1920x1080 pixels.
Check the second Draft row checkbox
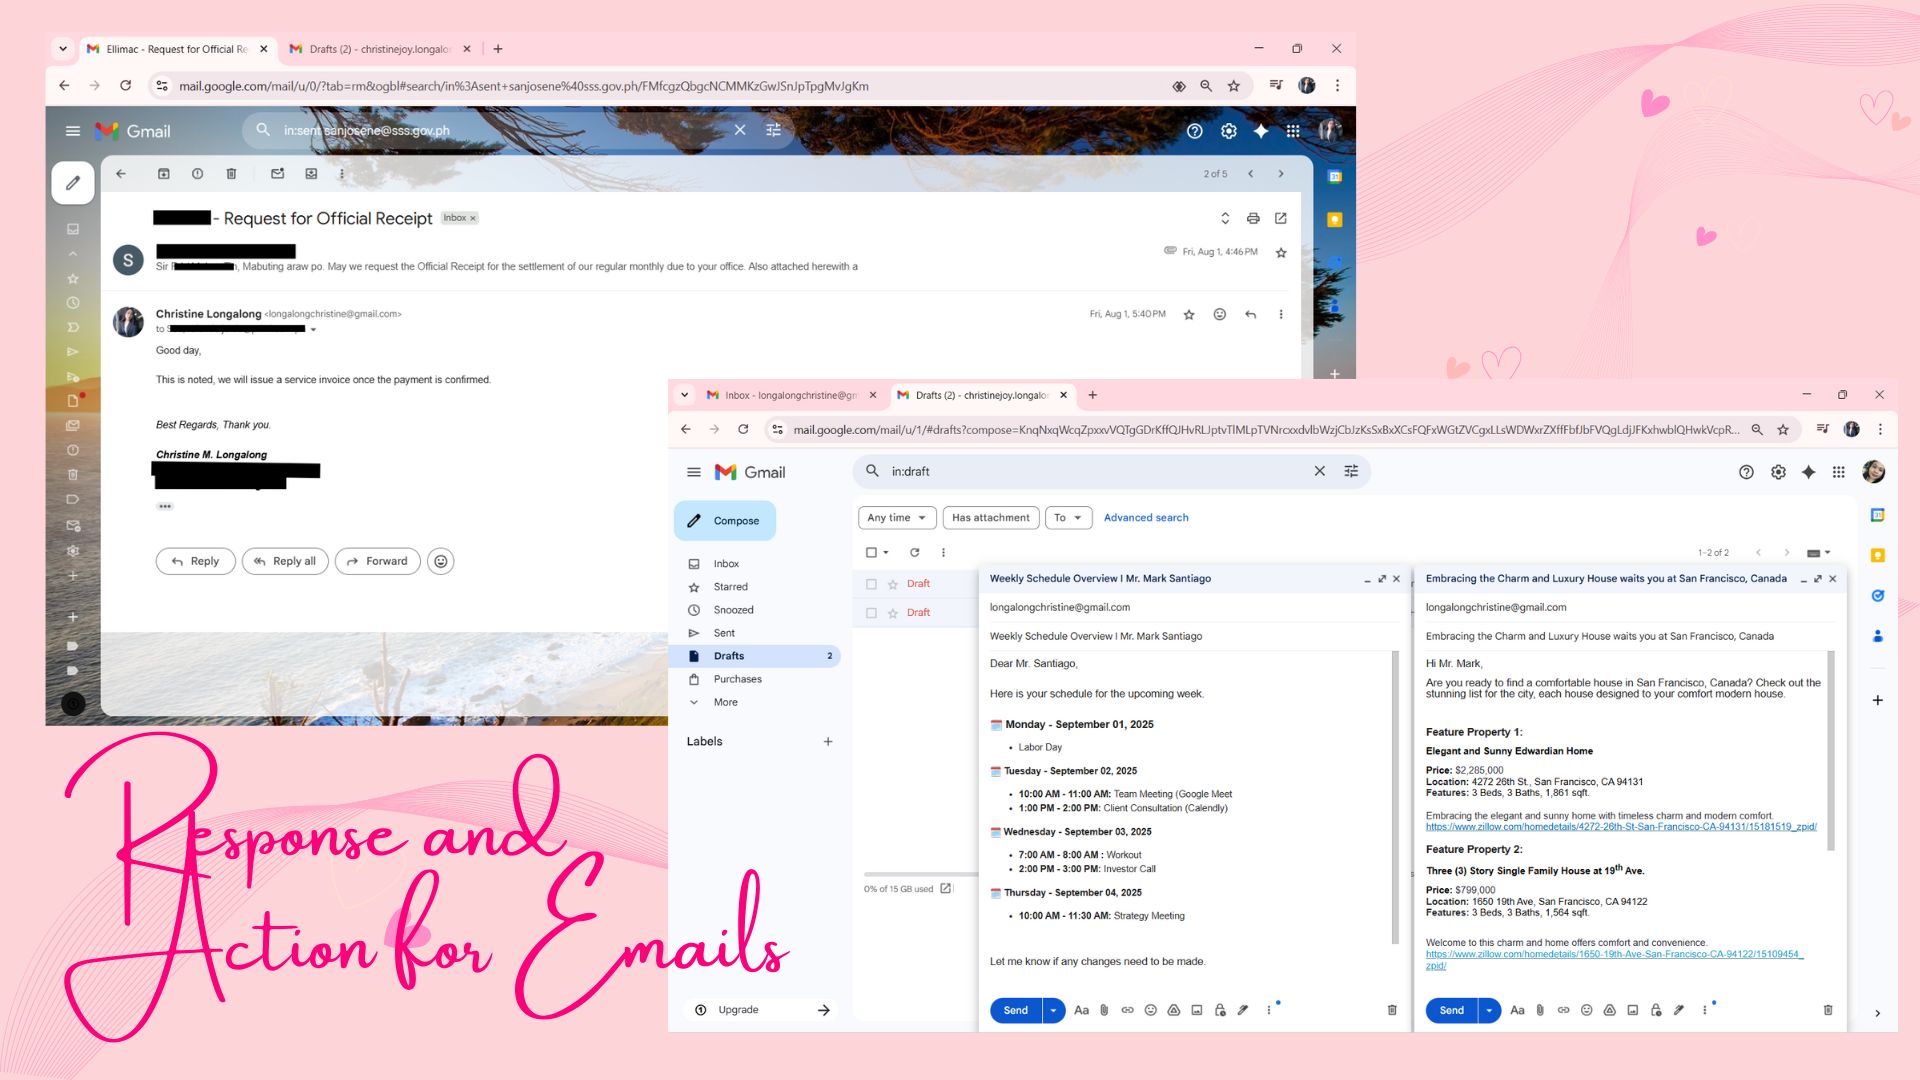(871, 613)
